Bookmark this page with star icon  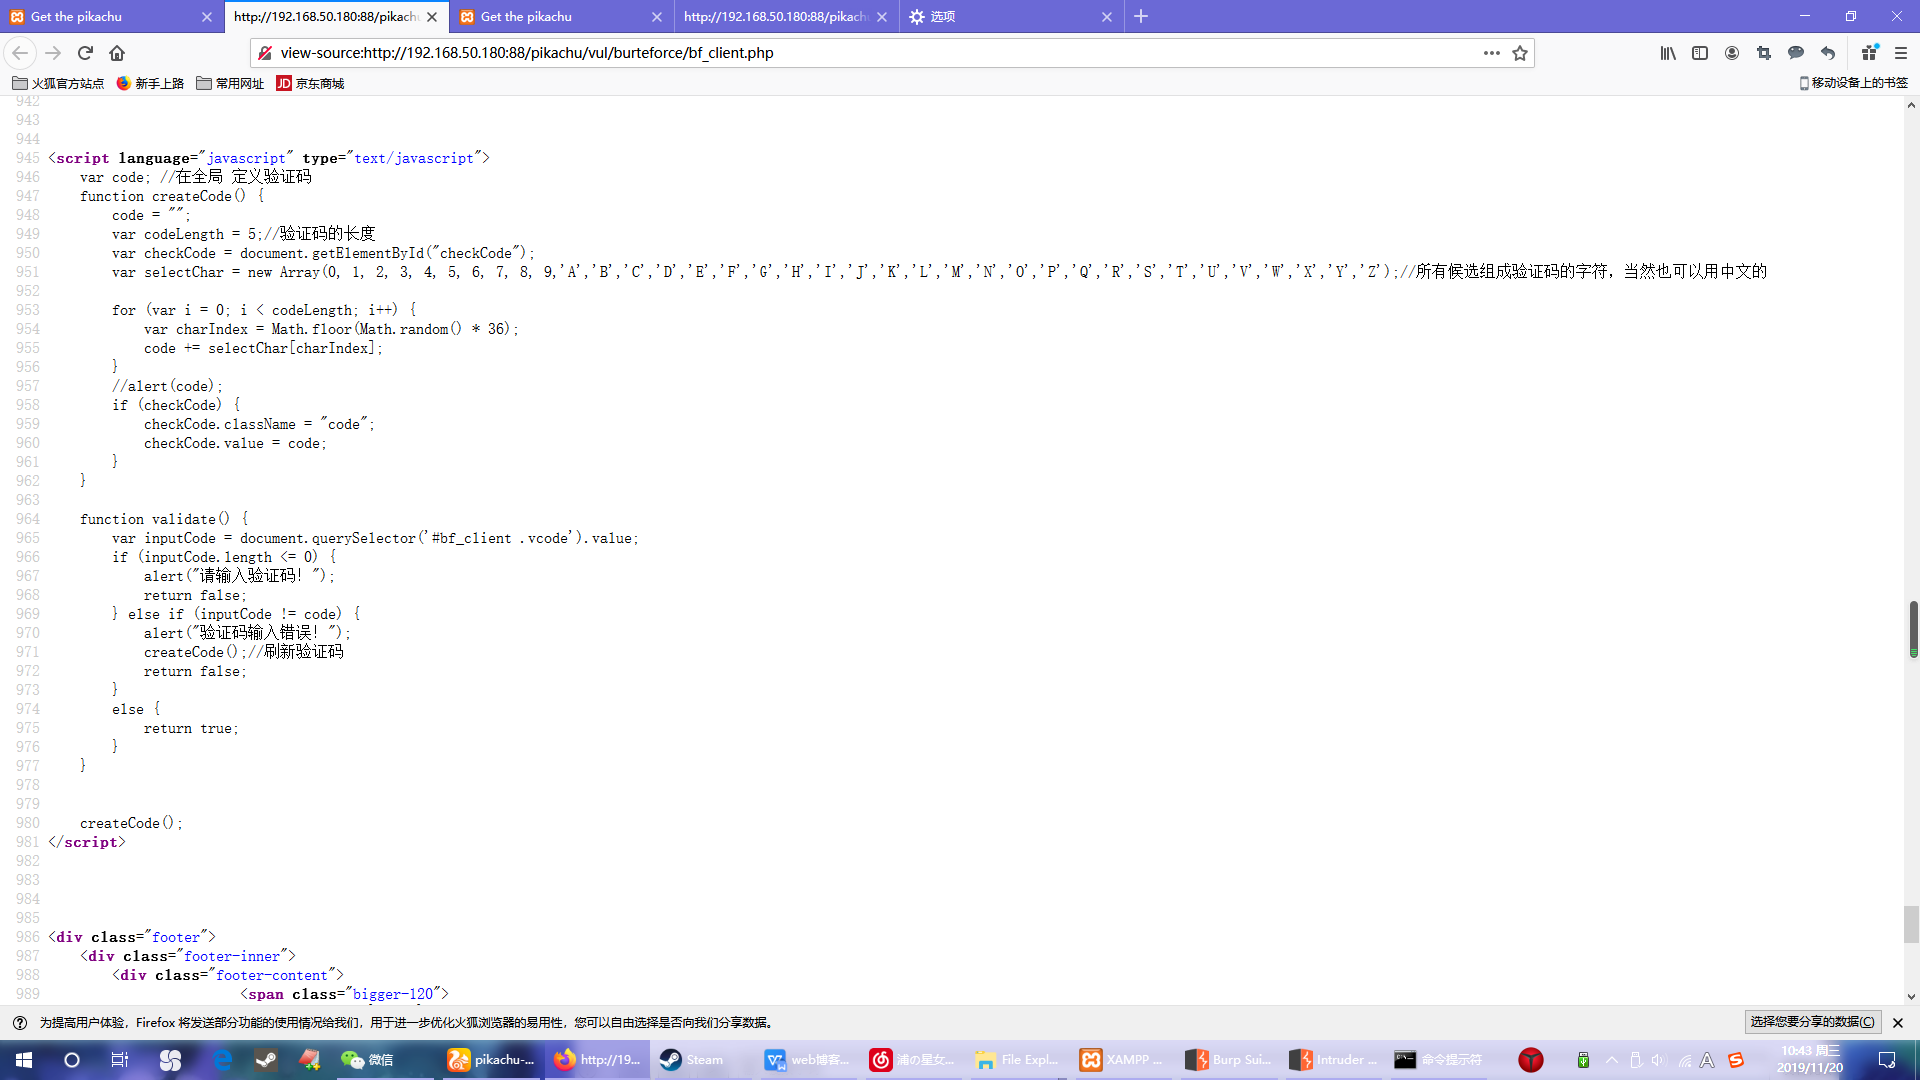pos(1520,53)
